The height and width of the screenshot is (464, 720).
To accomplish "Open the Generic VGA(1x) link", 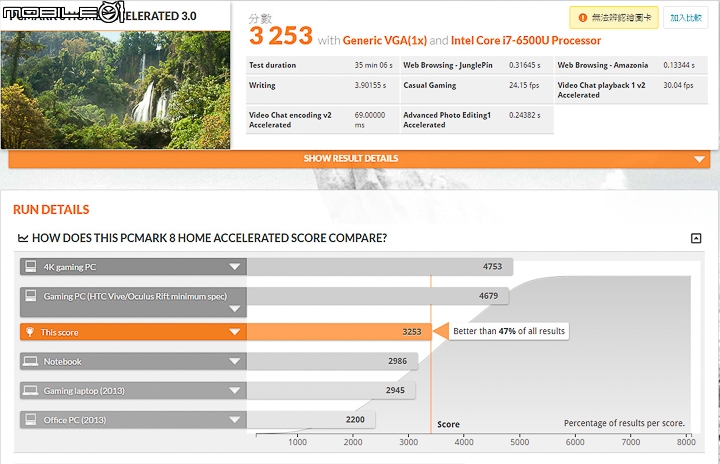I will tap(385, 40).
